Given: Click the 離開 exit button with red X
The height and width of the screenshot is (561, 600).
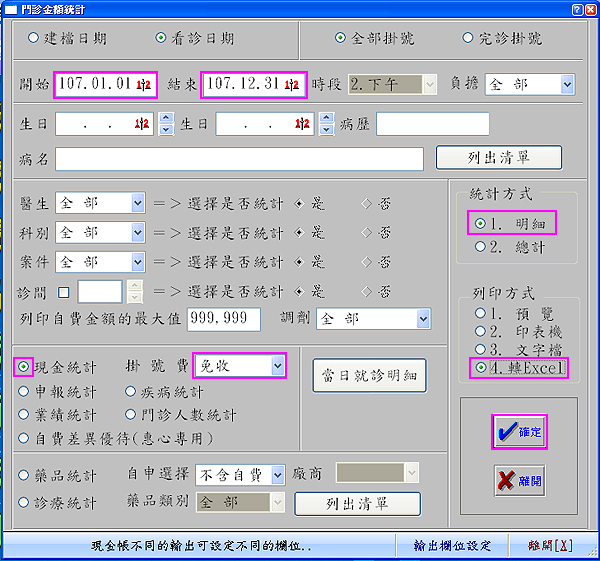Looking at the screenshot, I should pyautogui.click(x=520, y=480).
